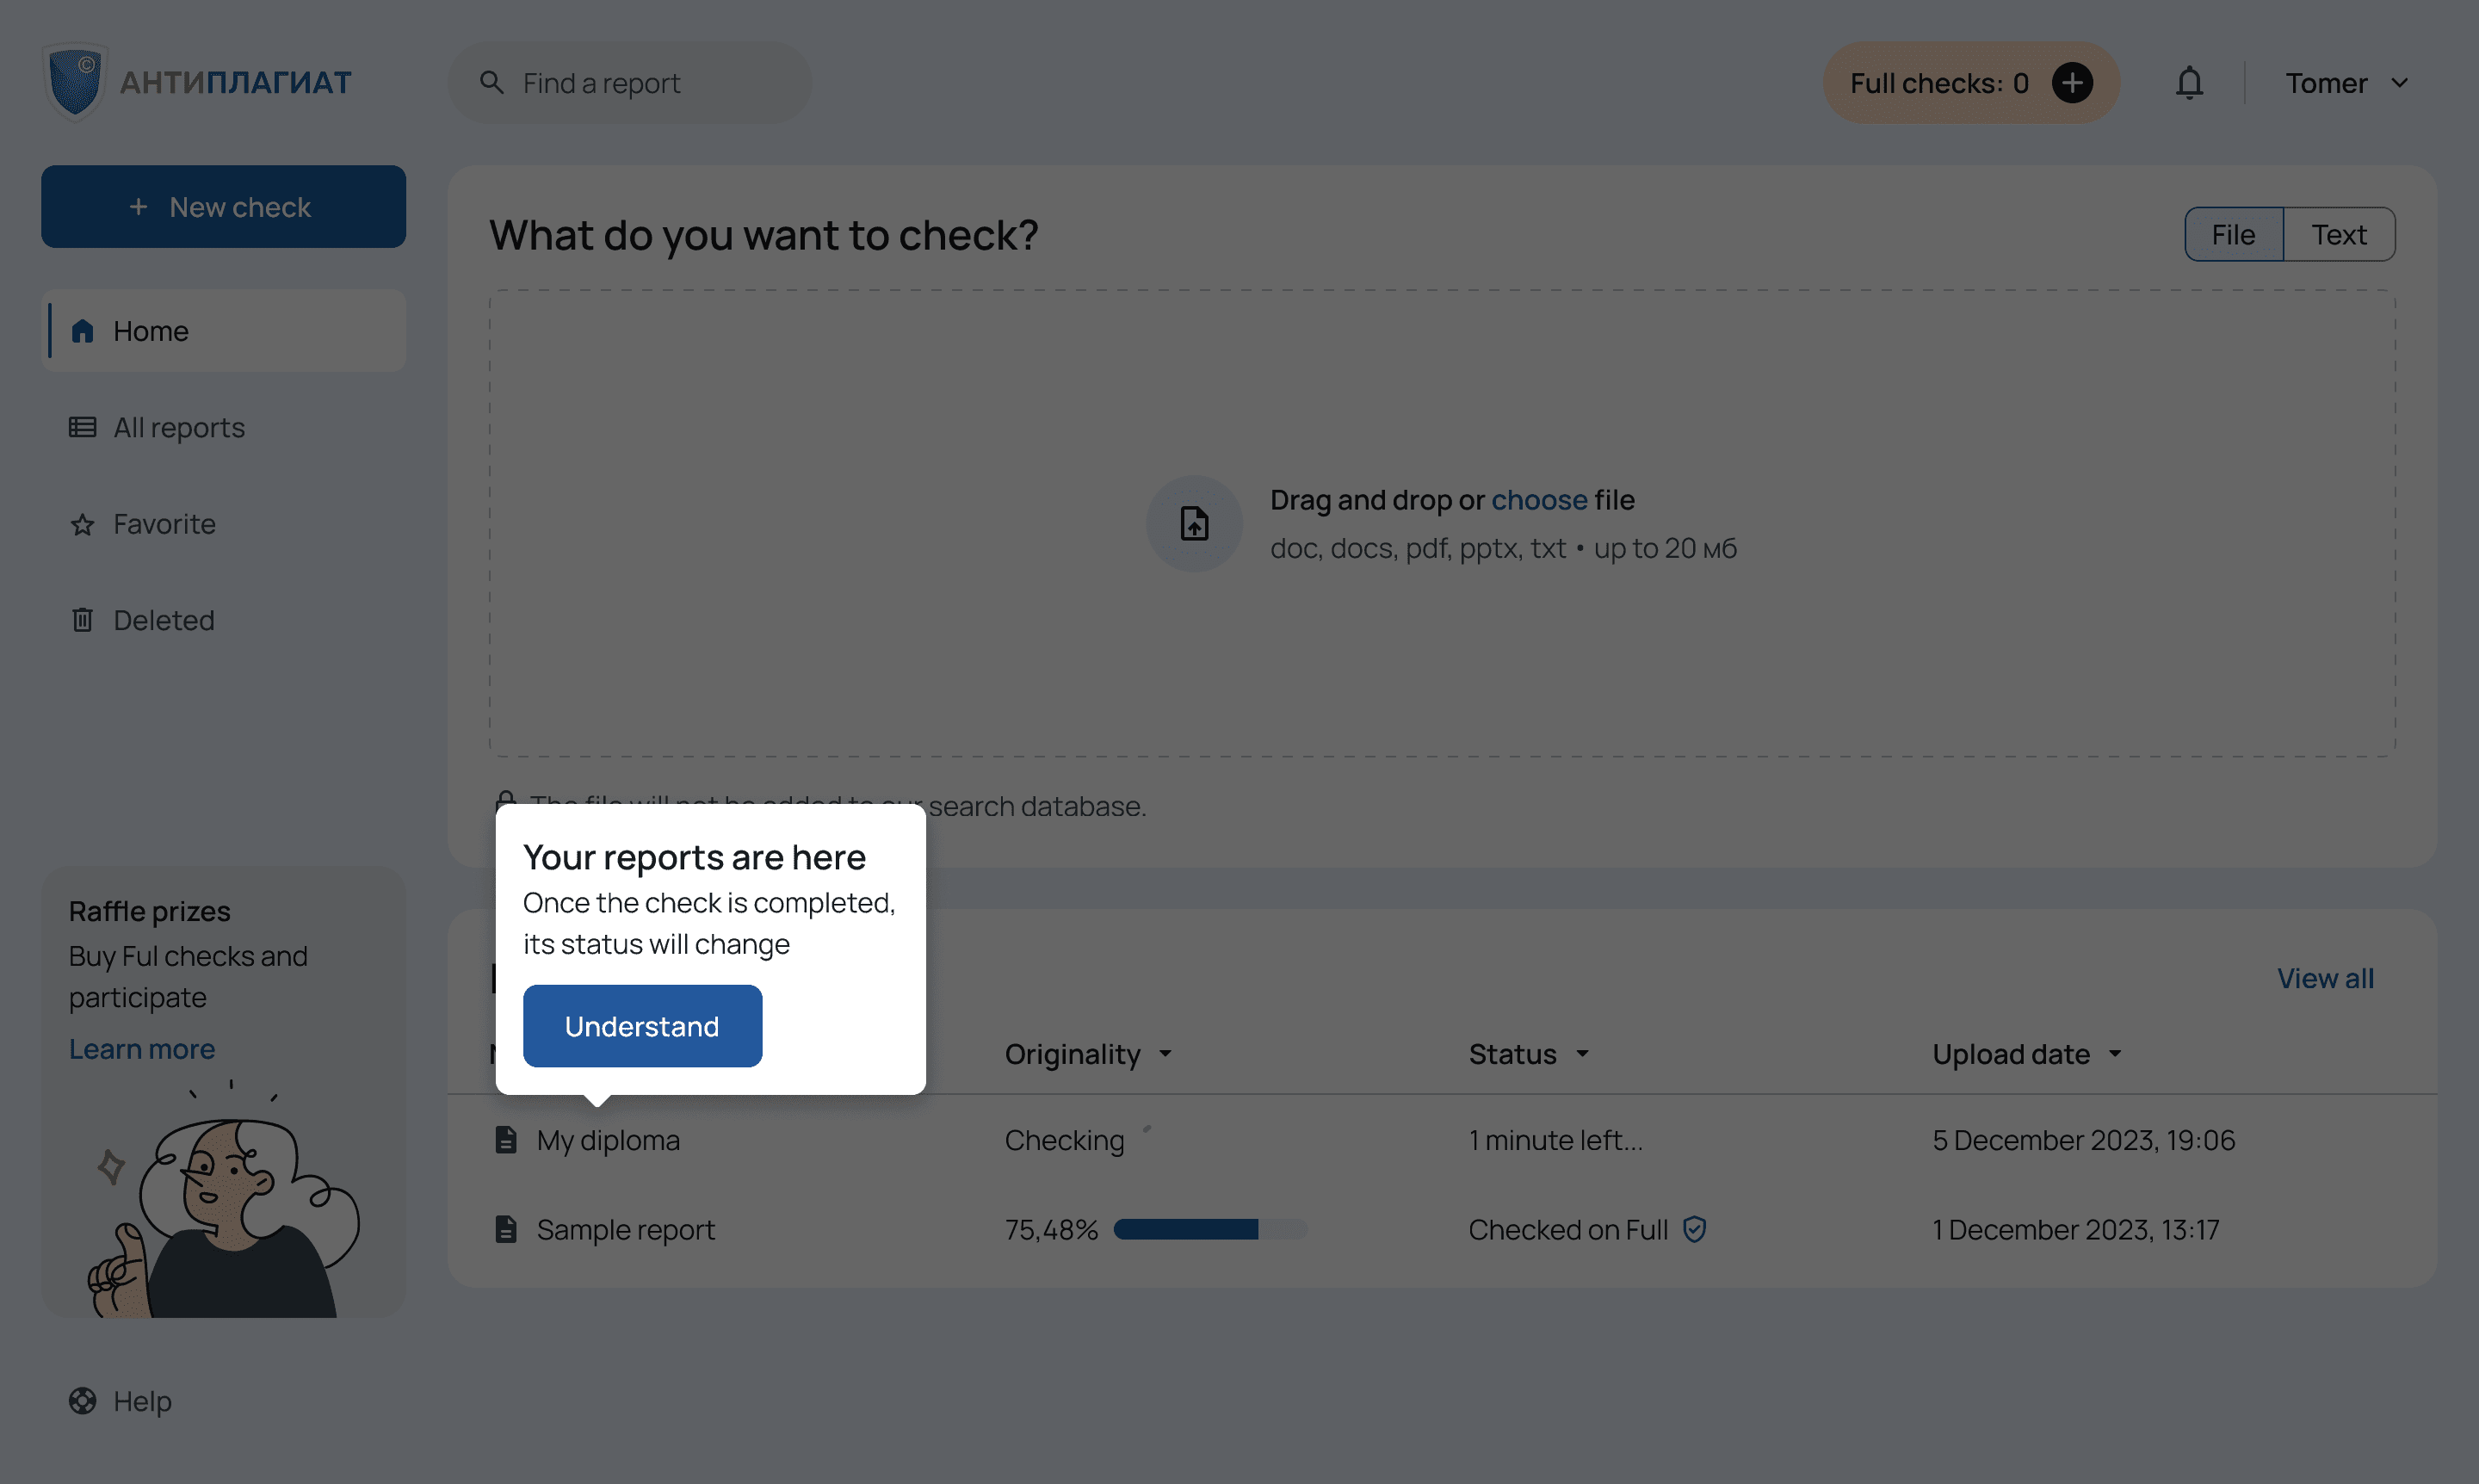Click the document icon next to Sample report

pos(506,1229)
